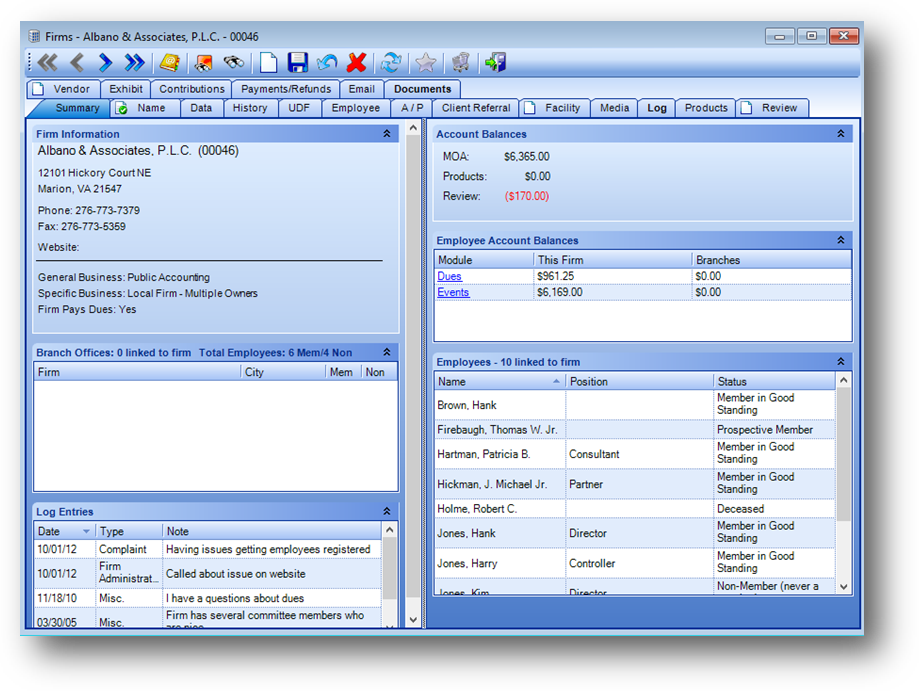Open the Events module link
Image resolution: width=919 pixels, height=691 pixels.
tap(453, 292)
